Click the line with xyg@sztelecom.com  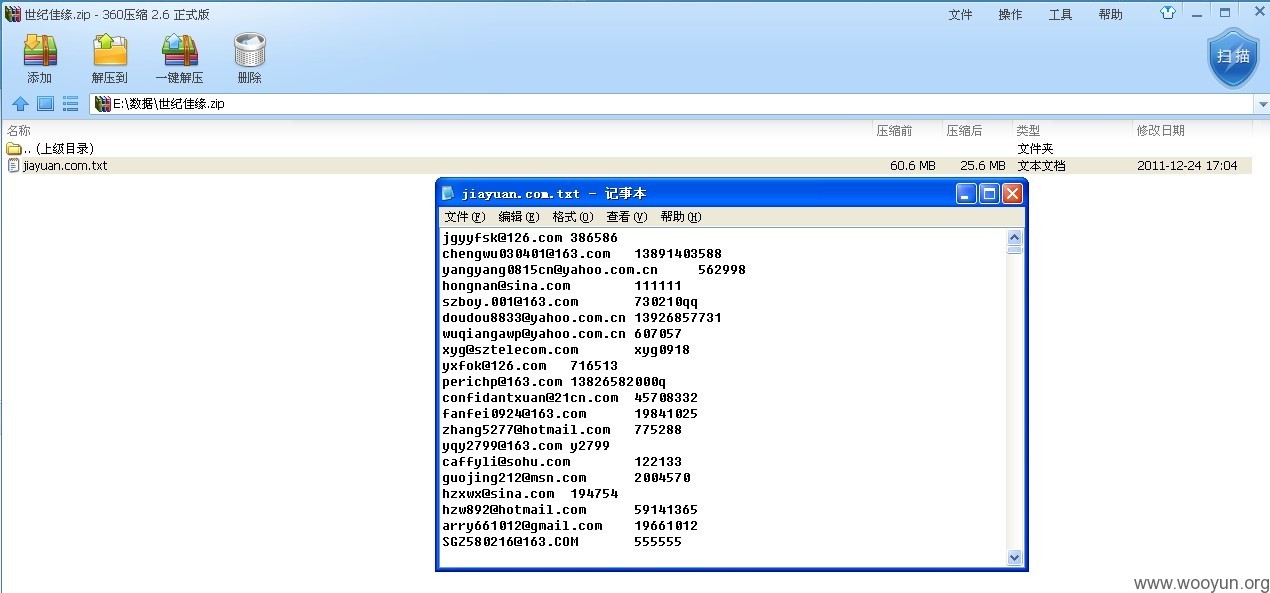click(x=566, y=350)
